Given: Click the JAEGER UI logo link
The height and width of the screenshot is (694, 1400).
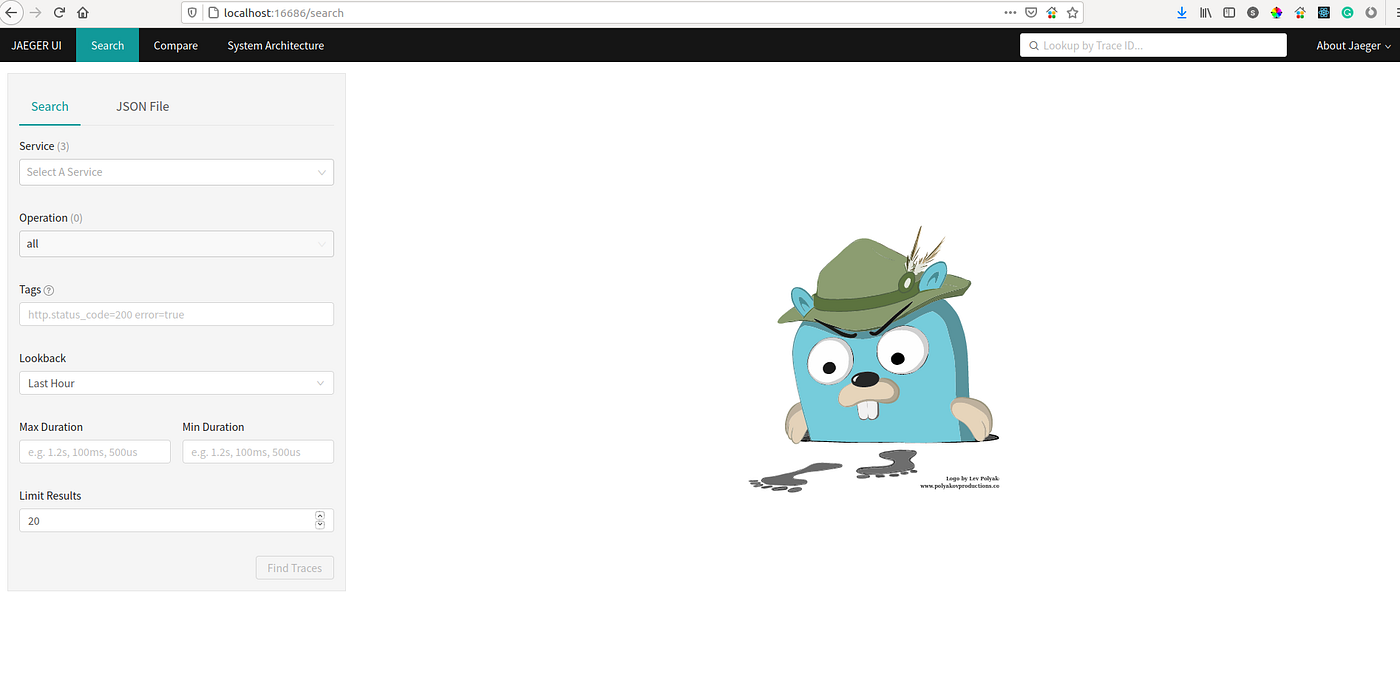Looking at the screenshot, I should point(36,45).
